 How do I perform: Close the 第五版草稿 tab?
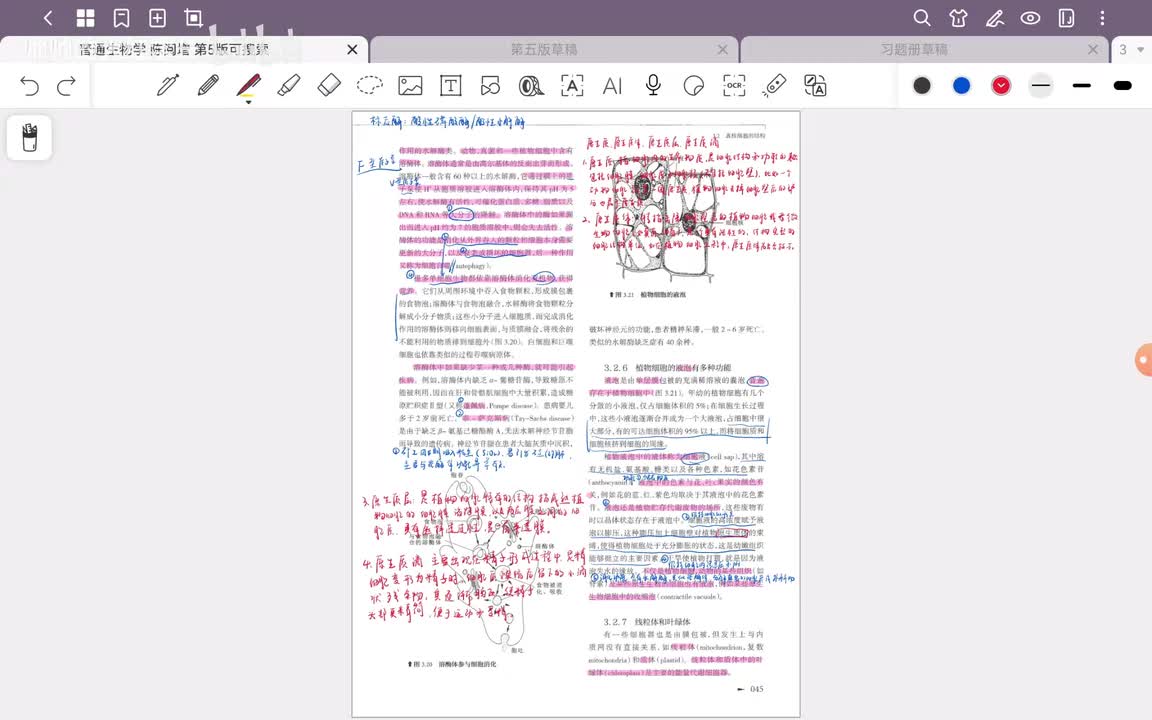point(722,49)
